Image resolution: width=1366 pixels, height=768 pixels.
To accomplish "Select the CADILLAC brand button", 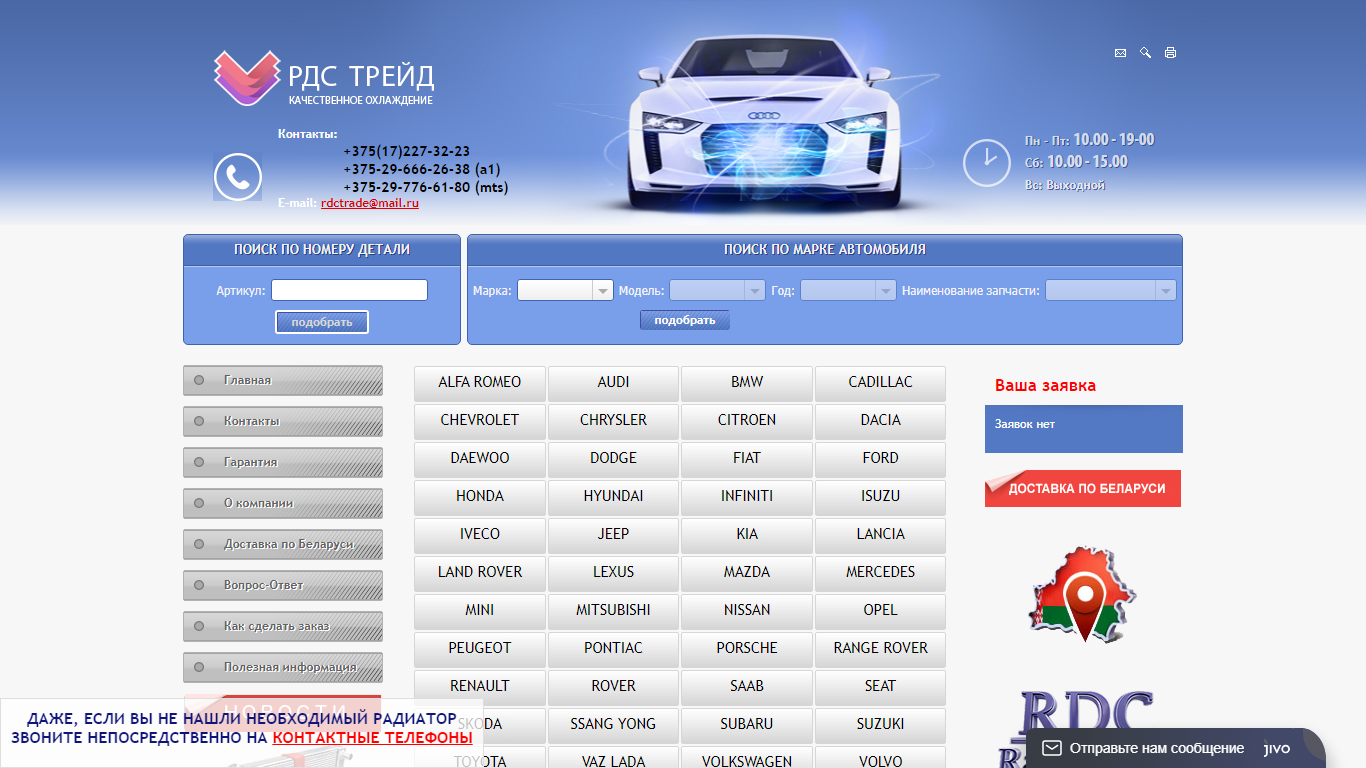I will click(x=880, y=383).
